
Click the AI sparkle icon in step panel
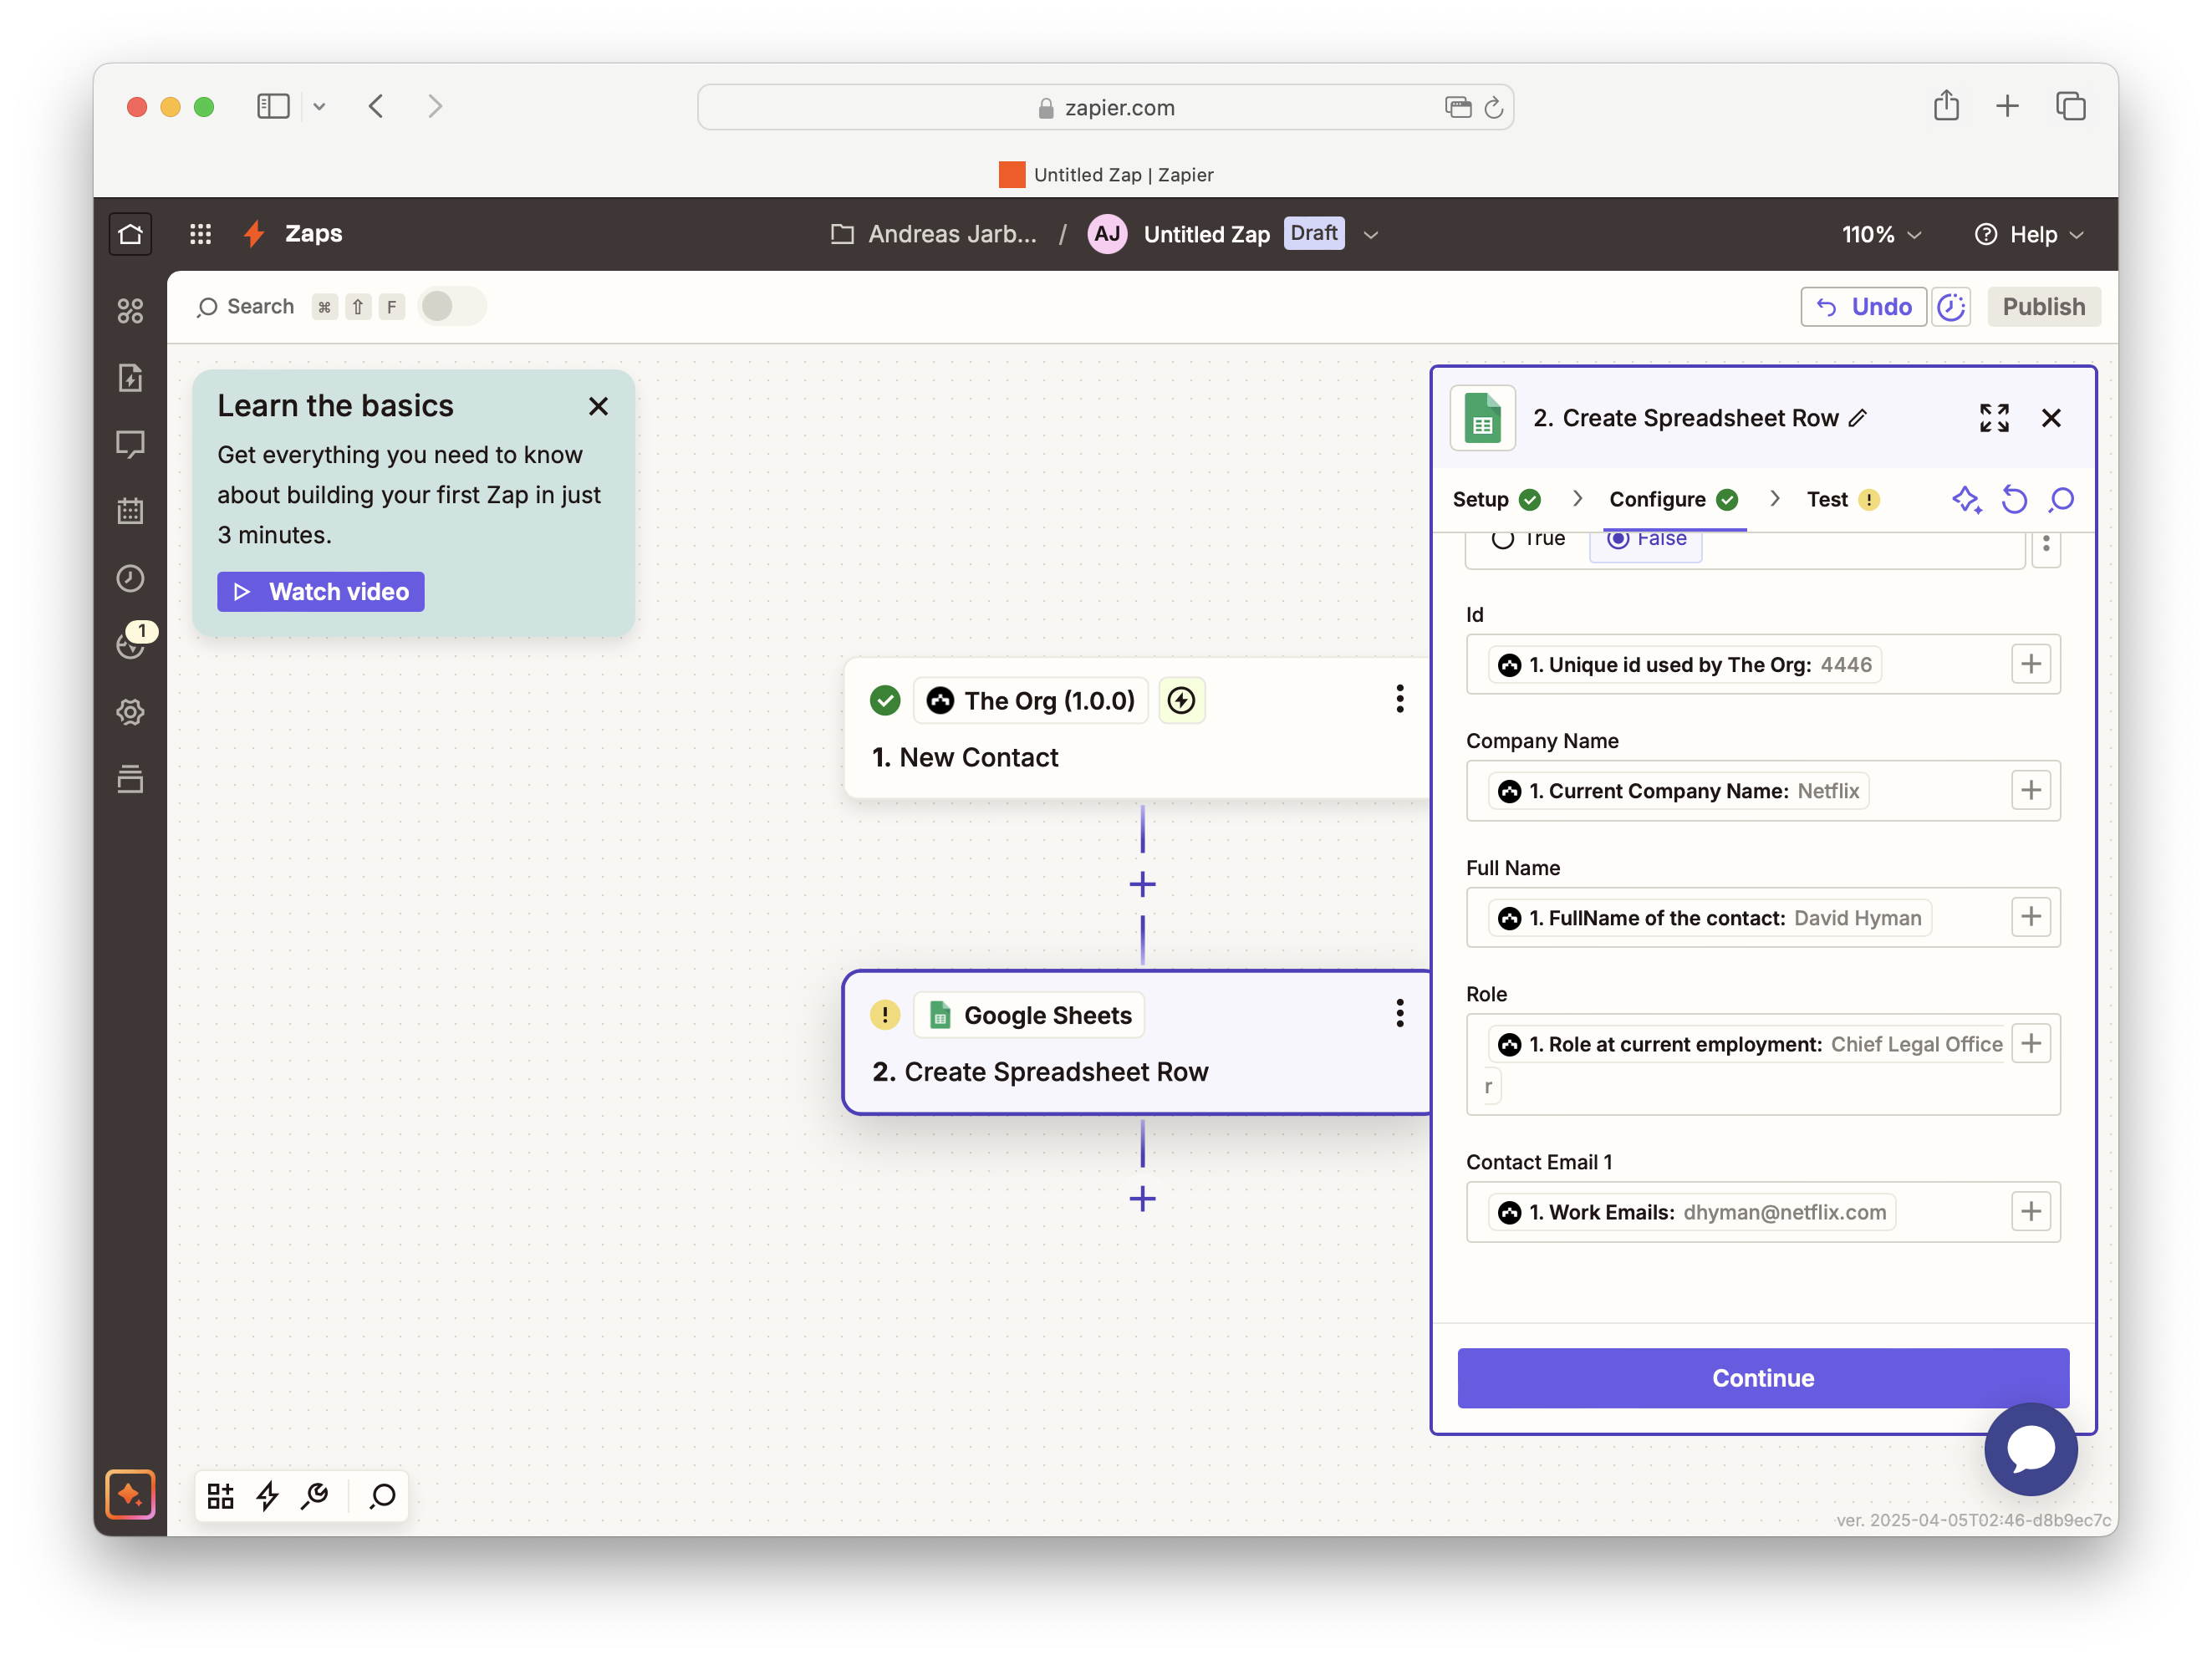coord(1966,499)
